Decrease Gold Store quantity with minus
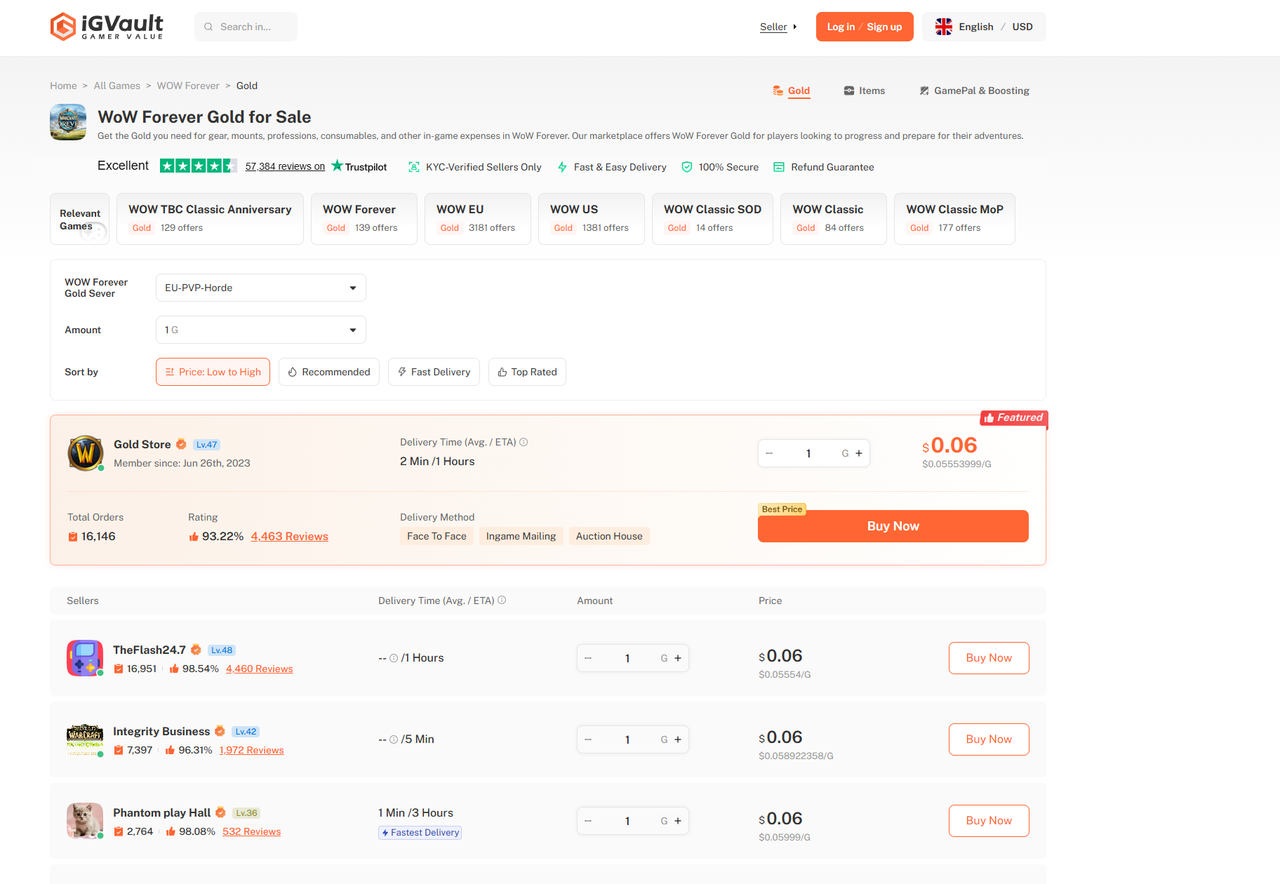This screenshot has width=1280, height=884. pos(769,453)
